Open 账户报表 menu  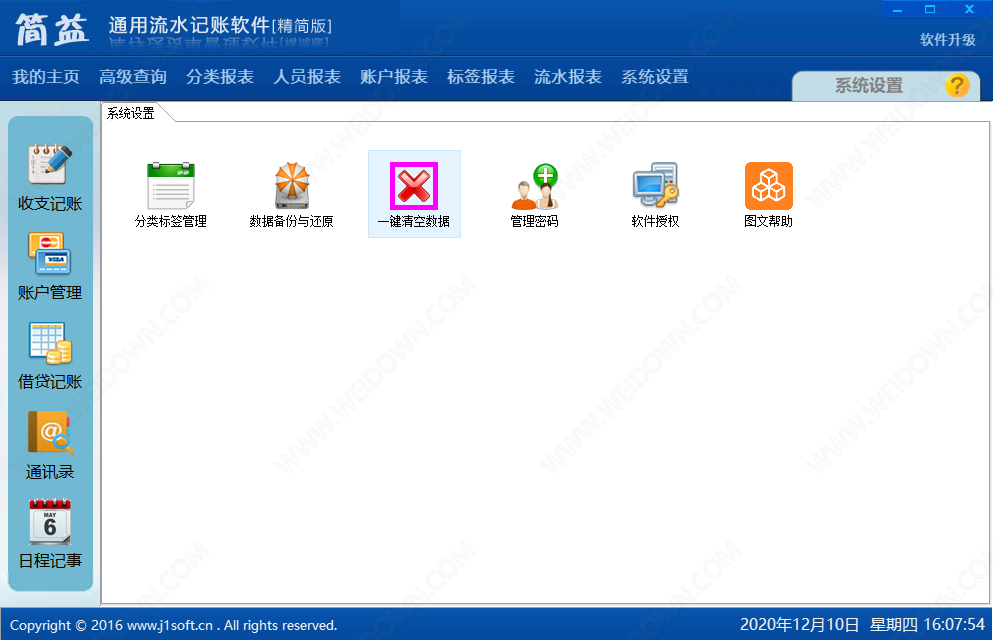394,77
